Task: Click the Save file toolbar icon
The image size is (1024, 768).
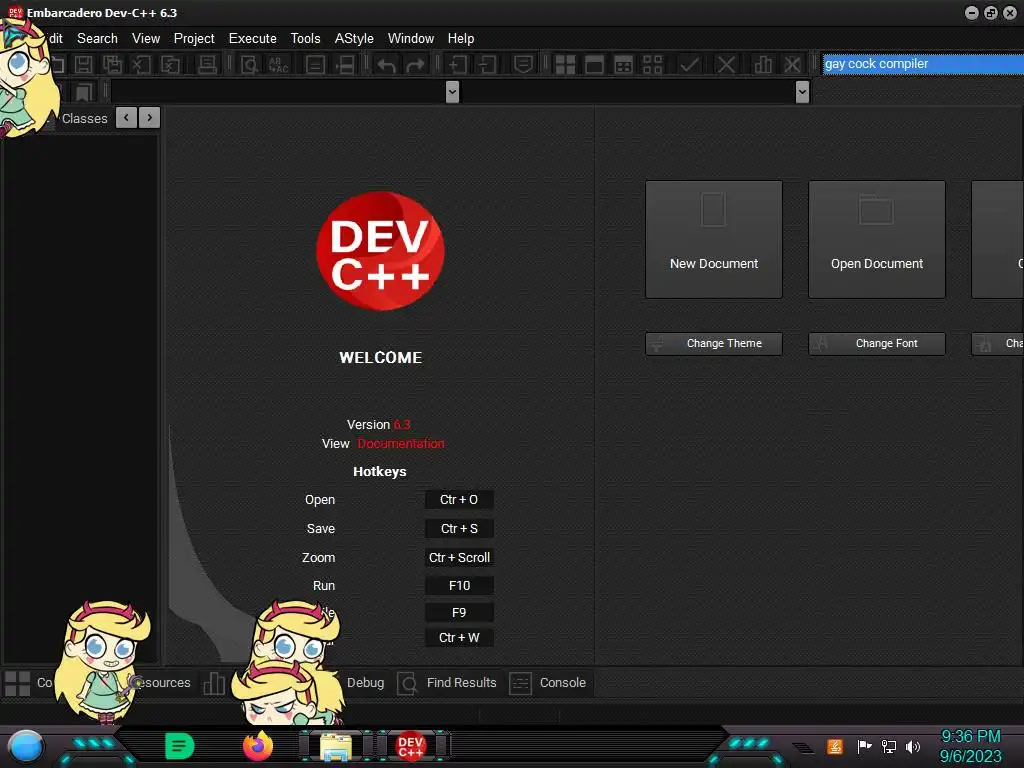Action: pyautogui.click(x=83, y=65)
